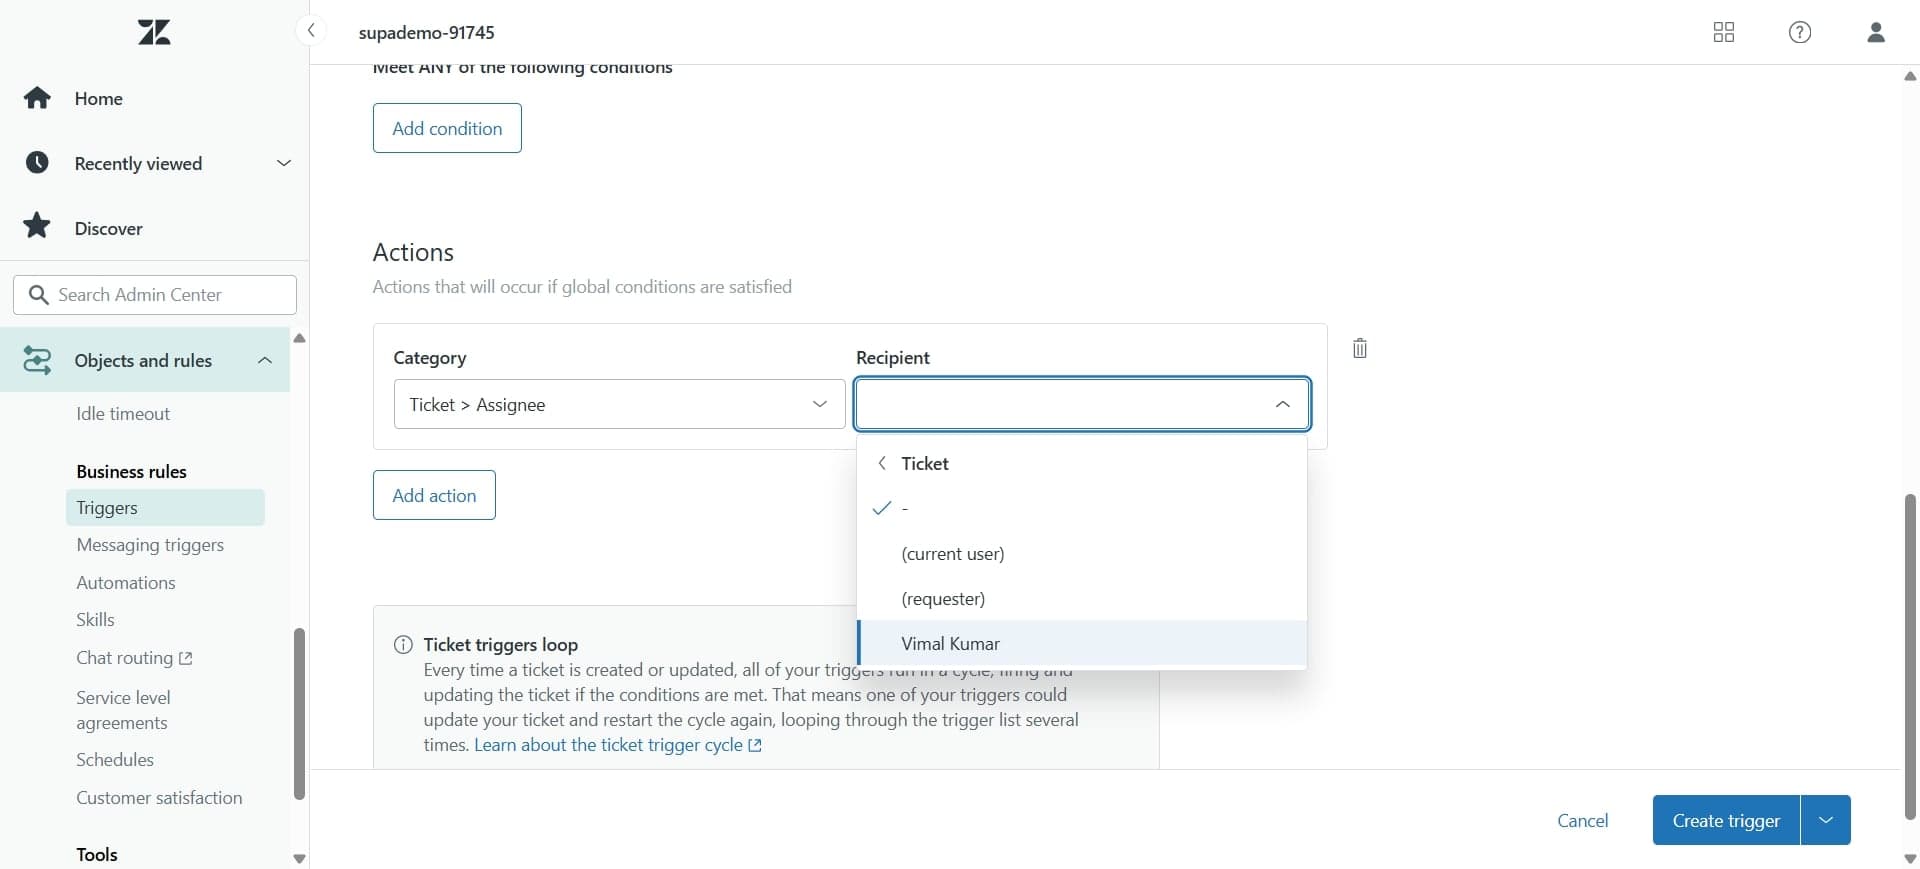
Task: Select the (current user) option
Action: point(952,553)
